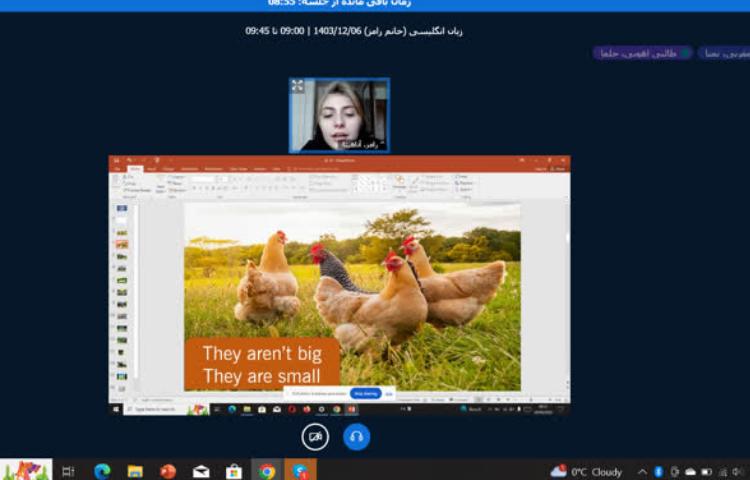This screenshot has height=480, width=750.
Task: Open Microsoft Store on the Windows taskbar
Action: 234,471
